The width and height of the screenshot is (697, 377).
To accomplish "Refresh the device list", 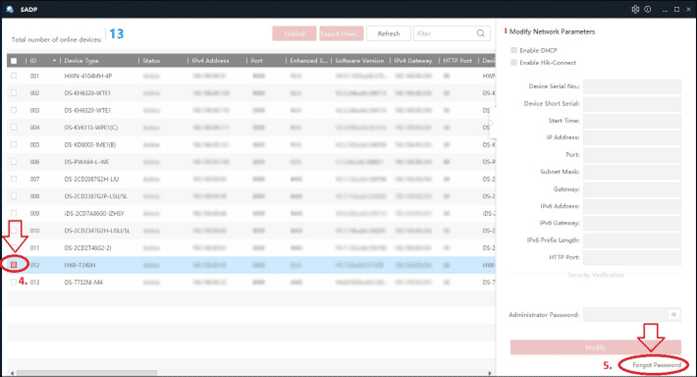I will (x=389, y=33).
